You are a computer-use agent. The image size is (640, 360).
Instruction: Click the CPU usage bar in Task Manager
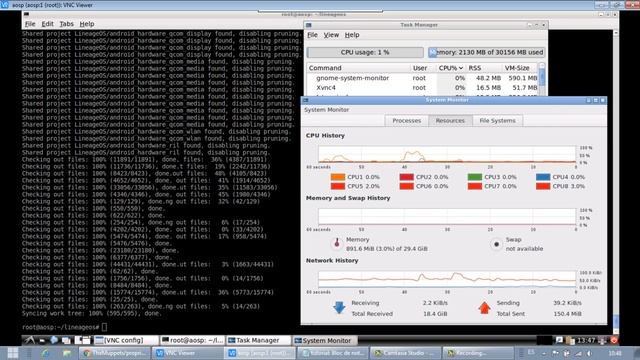365,52
